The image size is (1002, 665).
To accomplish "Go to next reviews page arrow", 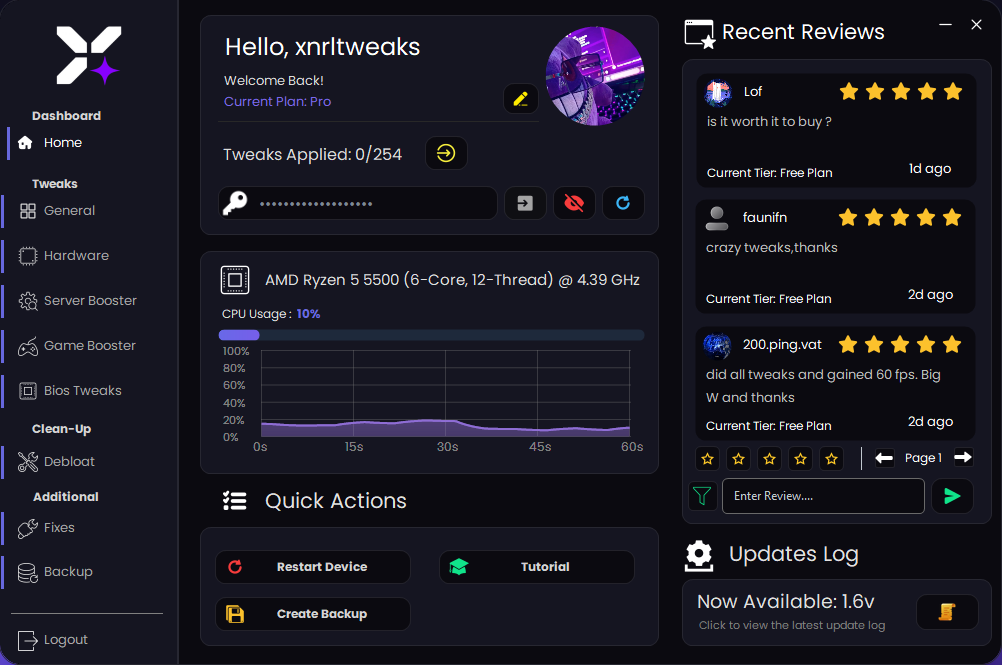I will (x=962, y=458).
